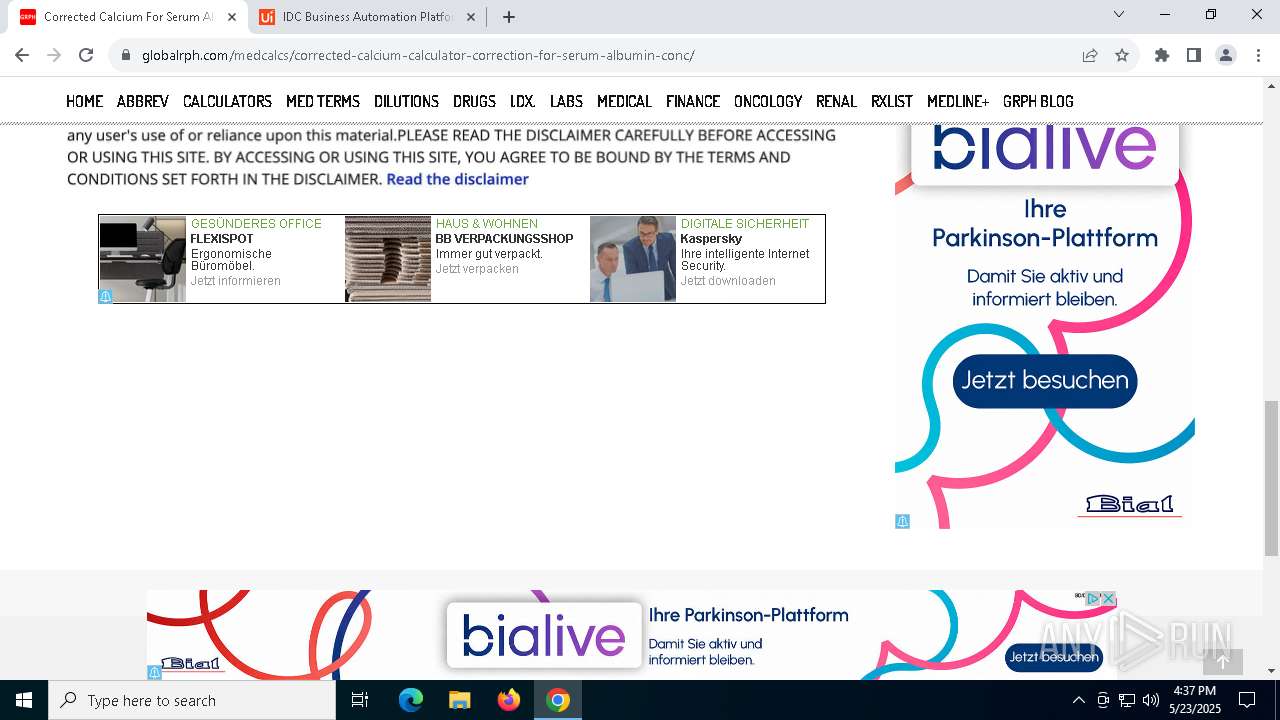Open the MEDICAL menu item
The image size is (1280, 720).
tap(624, 101)
